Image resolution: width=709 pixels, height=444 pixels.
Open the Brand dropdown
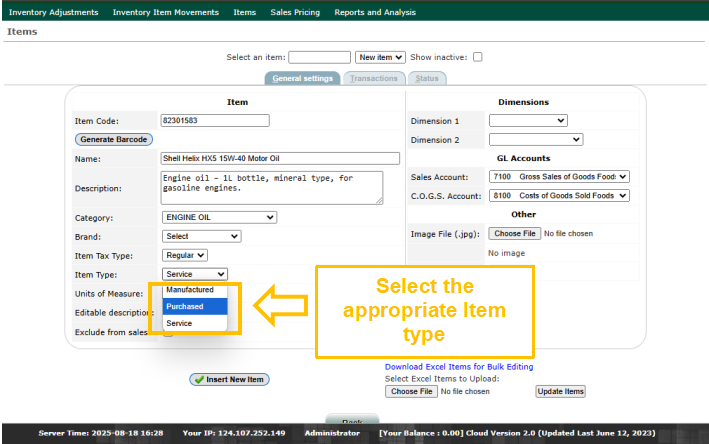coord(201,236)
